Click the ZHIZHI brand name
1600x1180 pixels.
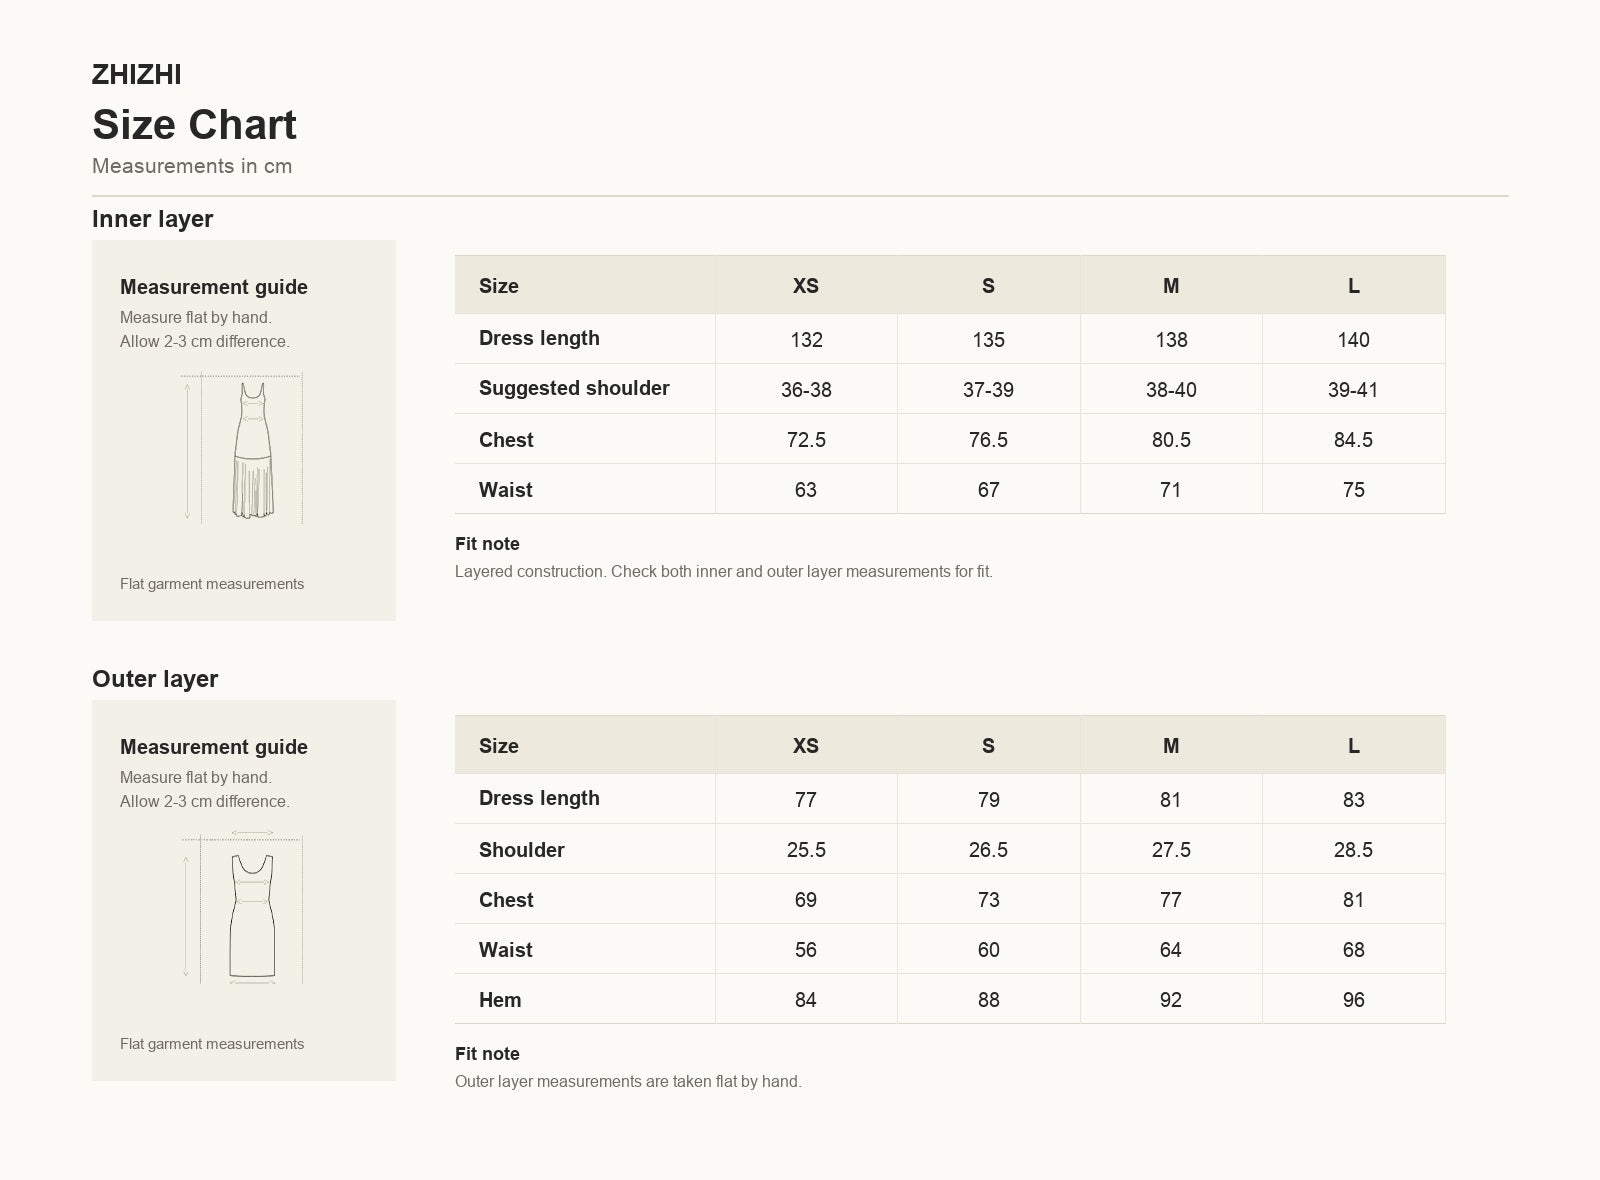pyautogui.click(x=137, y=74)
